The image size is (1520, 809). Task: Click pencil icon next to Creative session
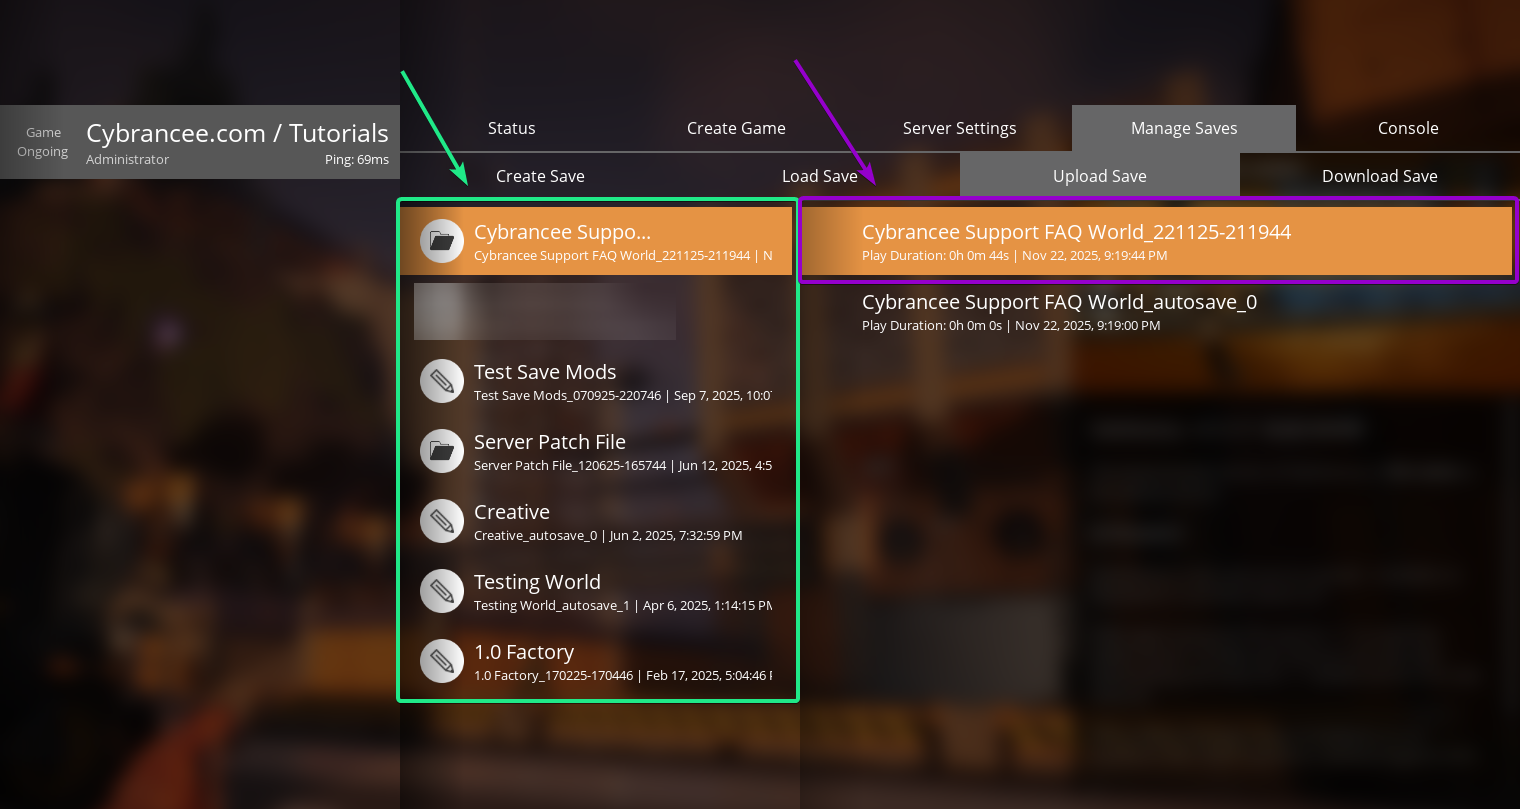441,521
